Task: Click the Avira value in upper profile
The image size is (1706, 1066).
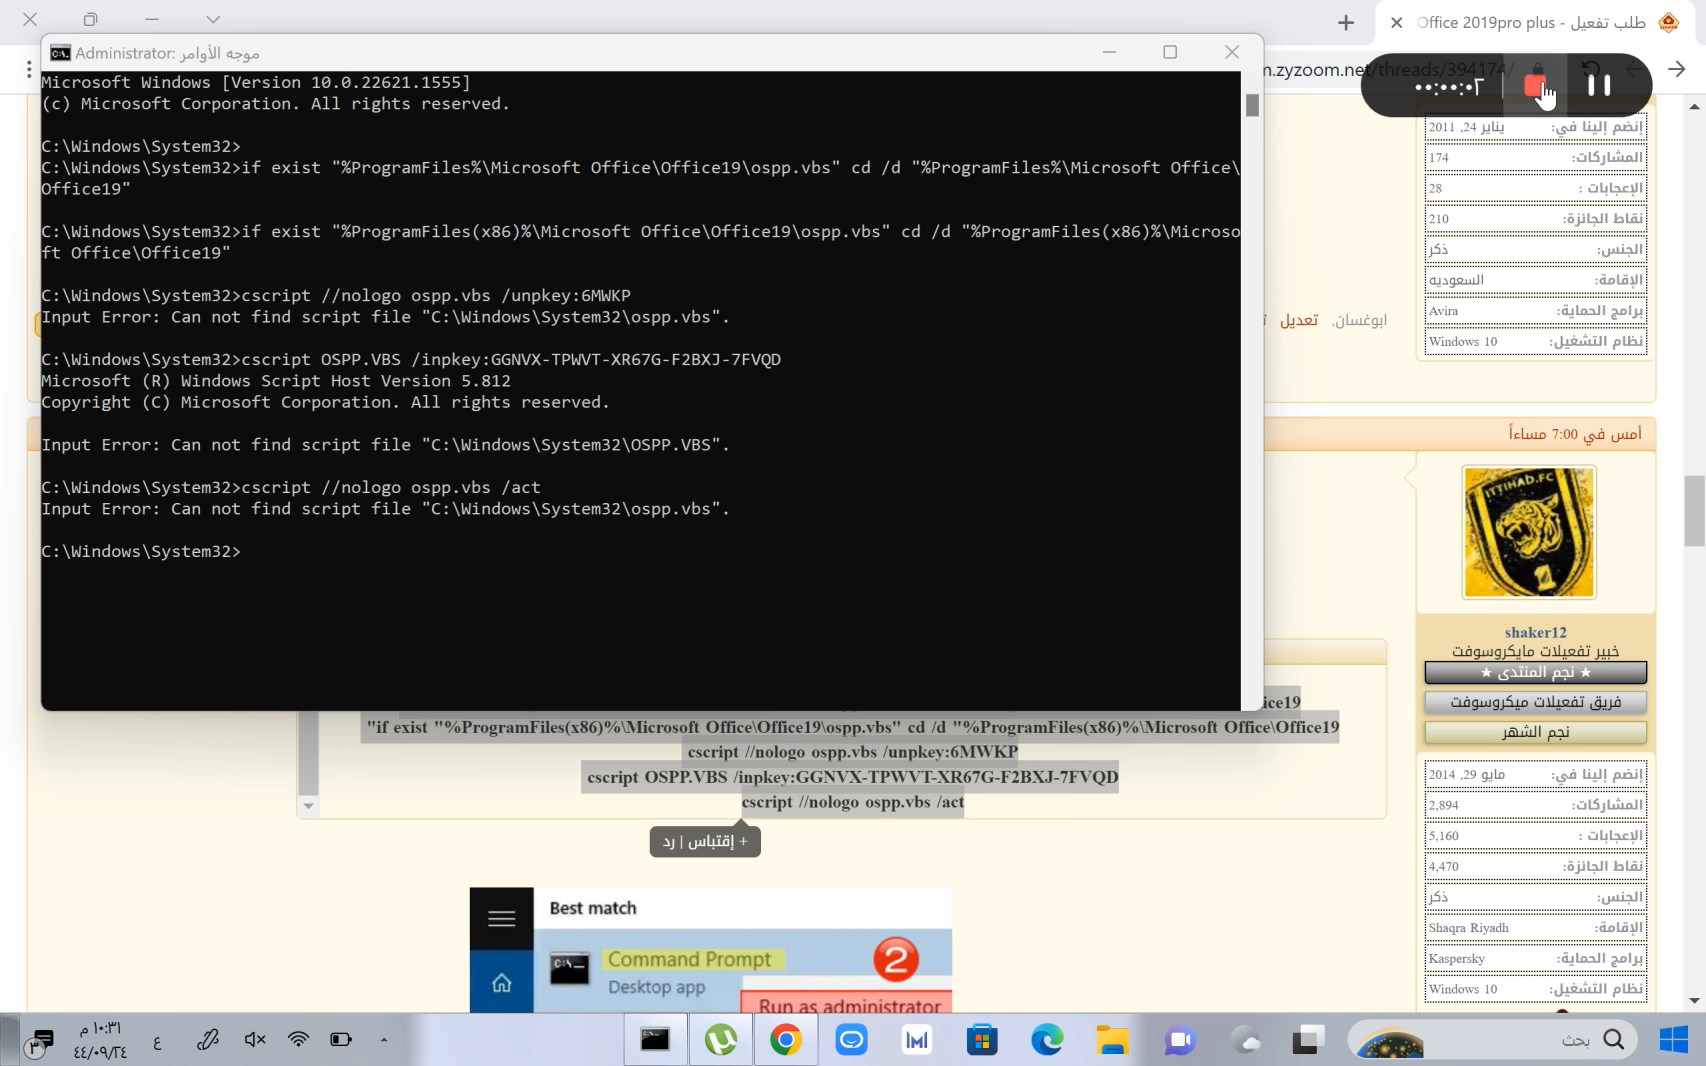Action: click(1443, 311)
